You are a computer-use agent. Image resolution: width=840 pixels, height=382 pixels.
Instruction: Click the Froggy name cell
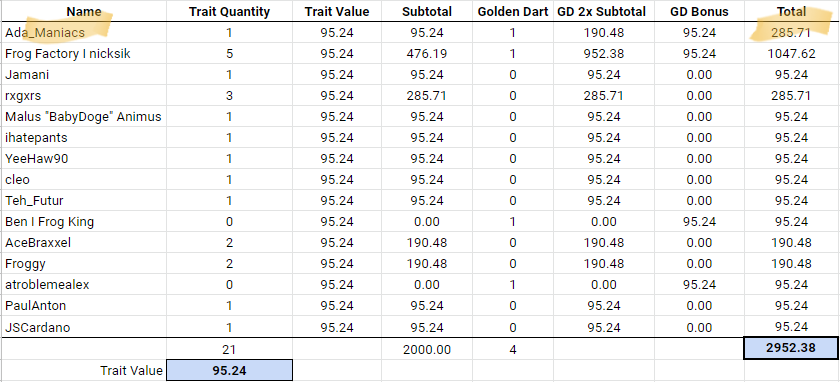[84, 264]
